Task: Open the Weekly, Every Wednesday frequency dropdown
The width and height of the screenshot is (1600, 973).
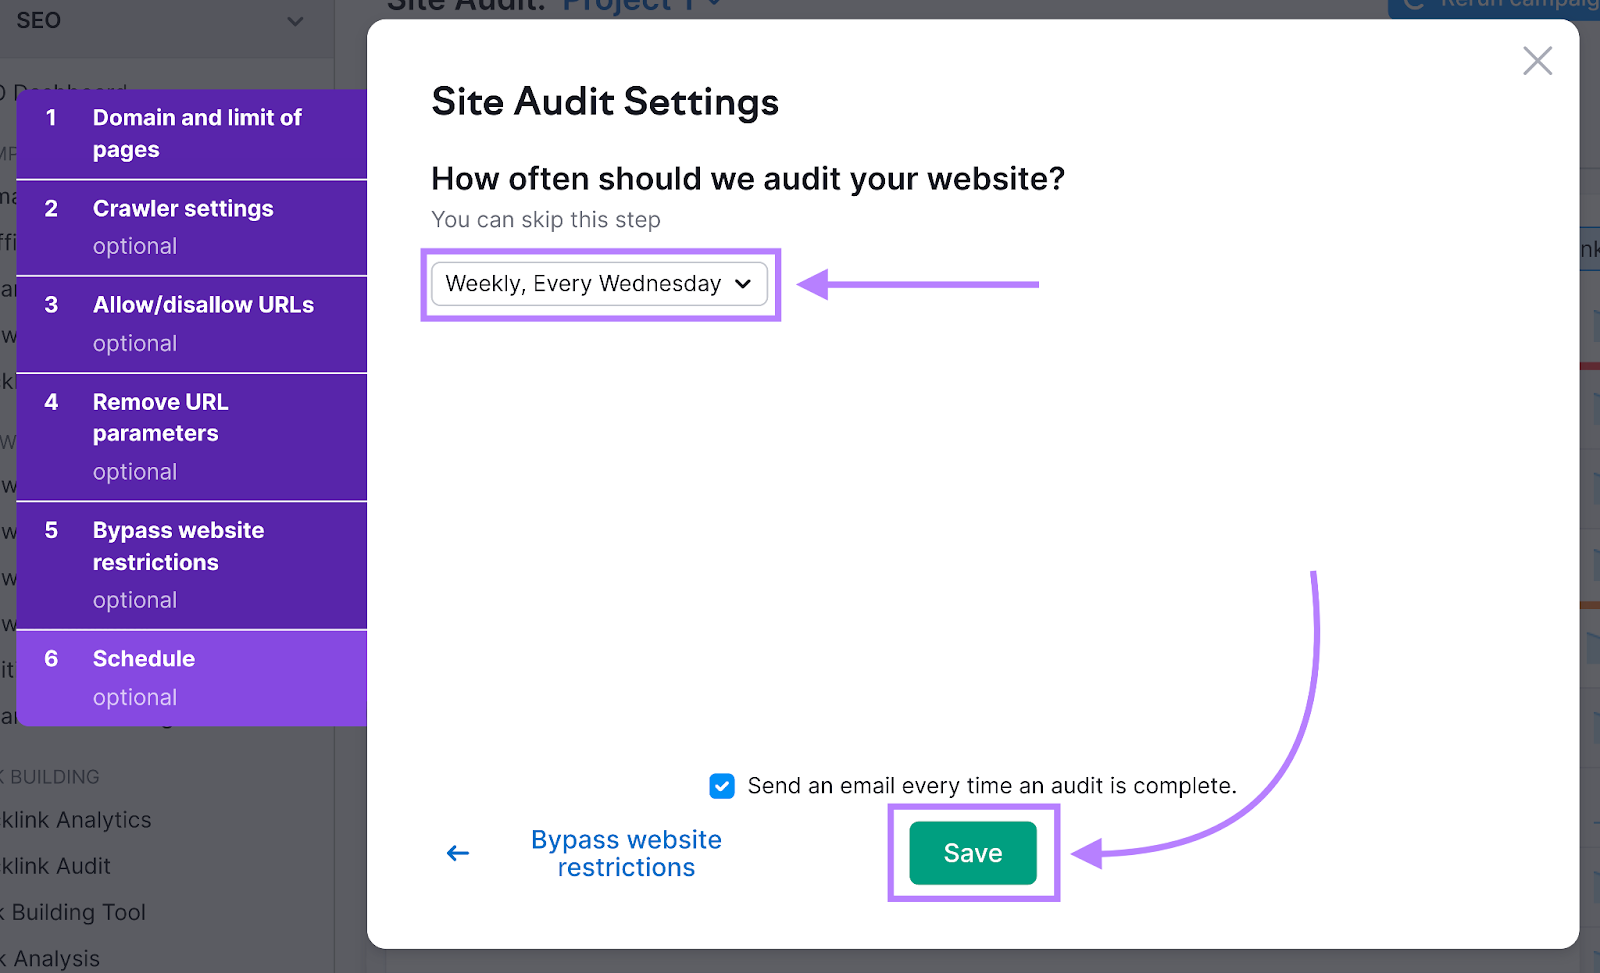Action: 599,284
